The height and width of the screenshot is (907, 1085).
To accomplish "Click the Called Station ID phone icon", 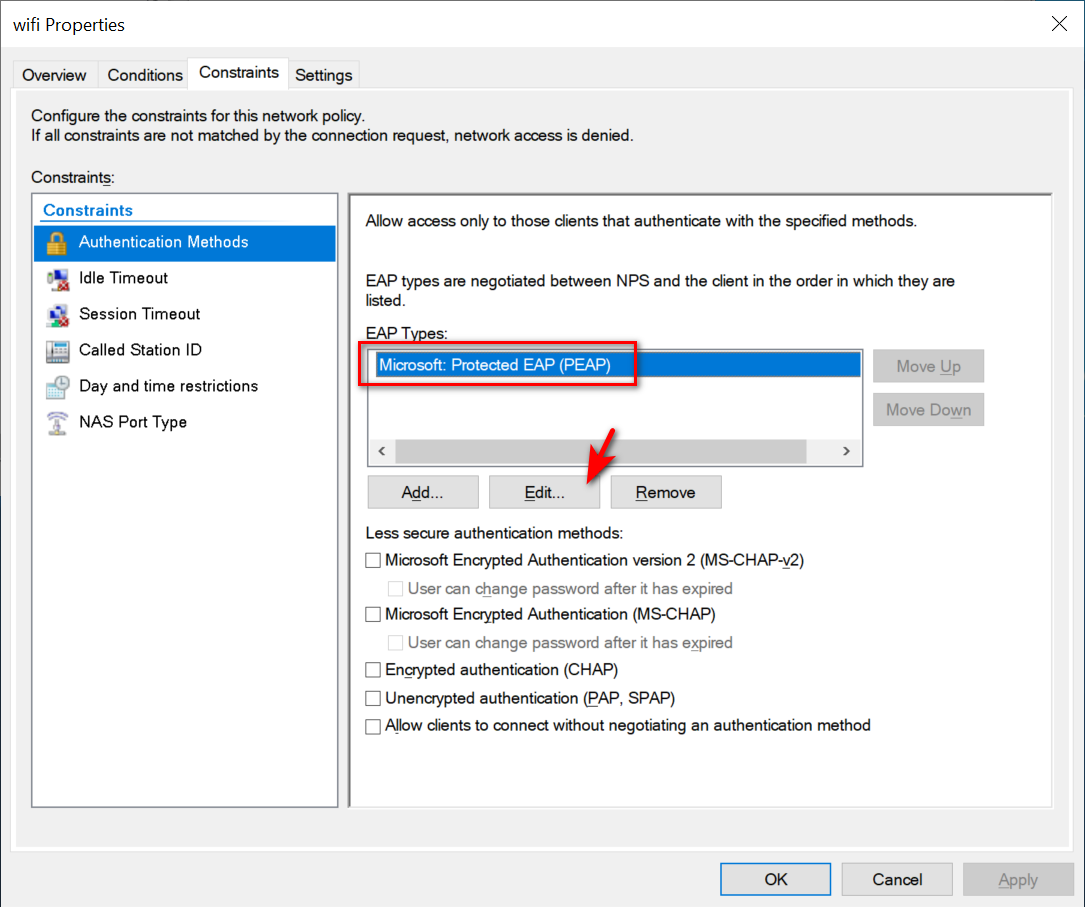I will coord(57,351).
